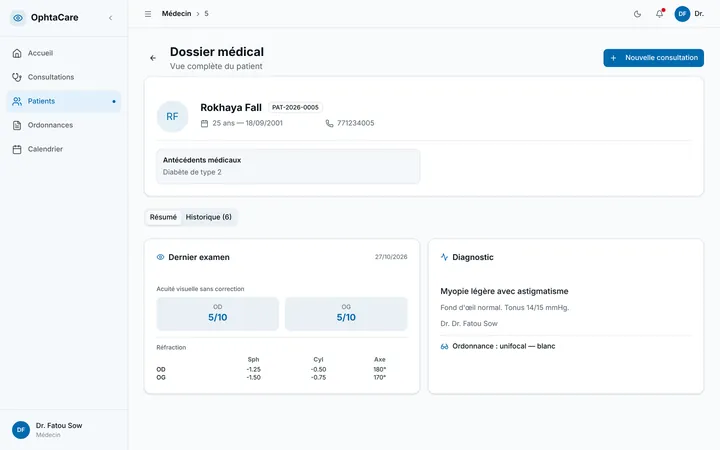Image resolution: width=720 pixels, height=450 pixels.
Task: Click the exam date 27/10/2026
Action: coord(391,257)
